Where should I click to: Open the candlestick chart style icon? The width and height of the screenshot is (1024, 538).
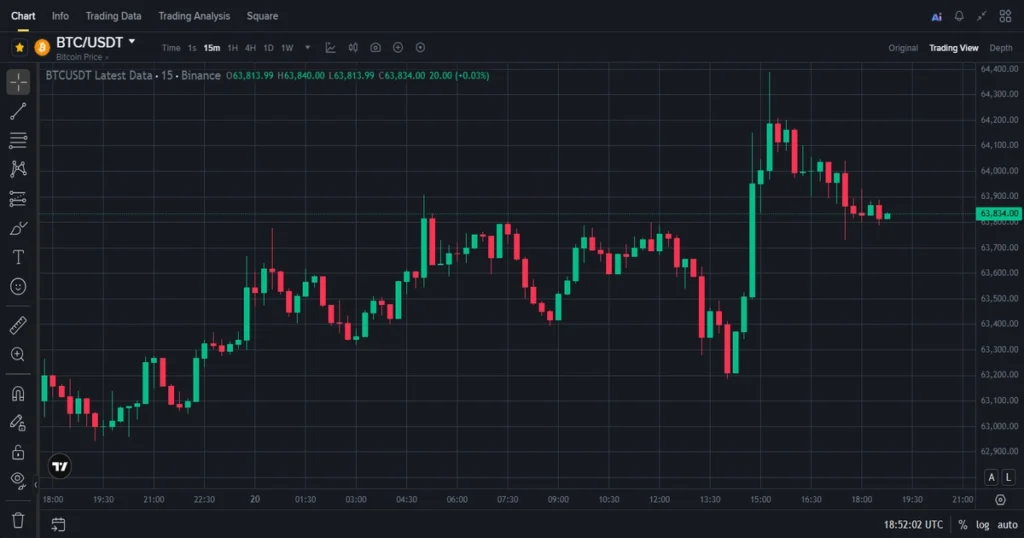click(353, 48)
